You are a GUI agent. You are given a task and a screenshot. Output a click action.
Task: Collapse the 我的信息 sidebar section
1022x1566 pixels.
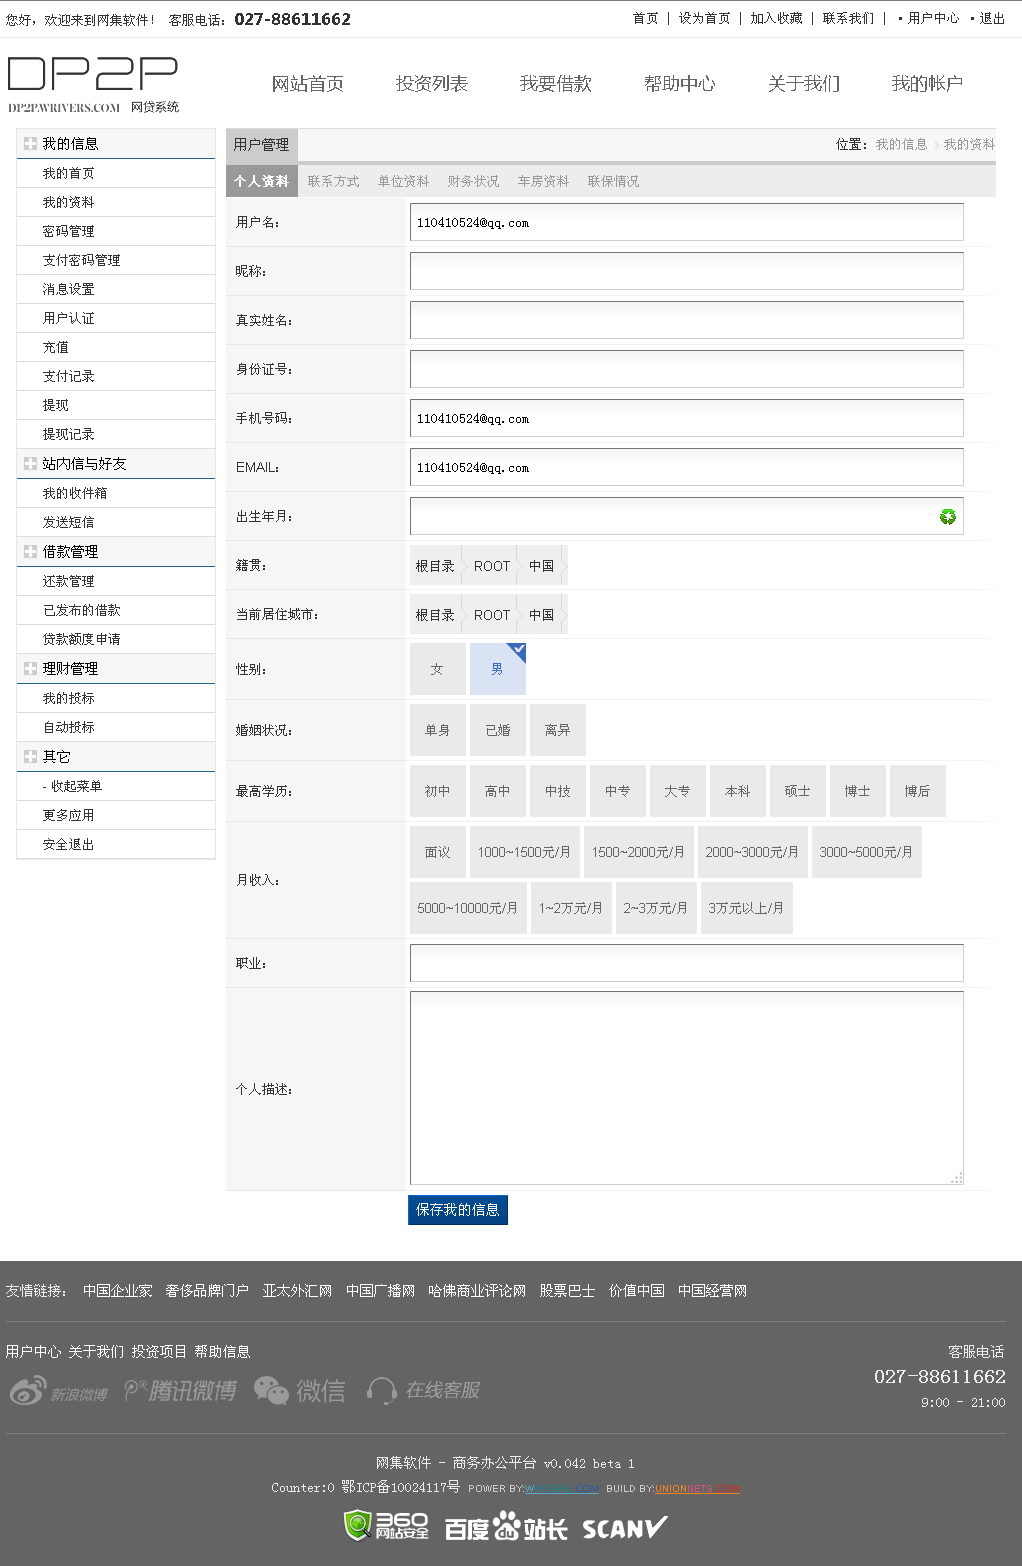point(31,144)
